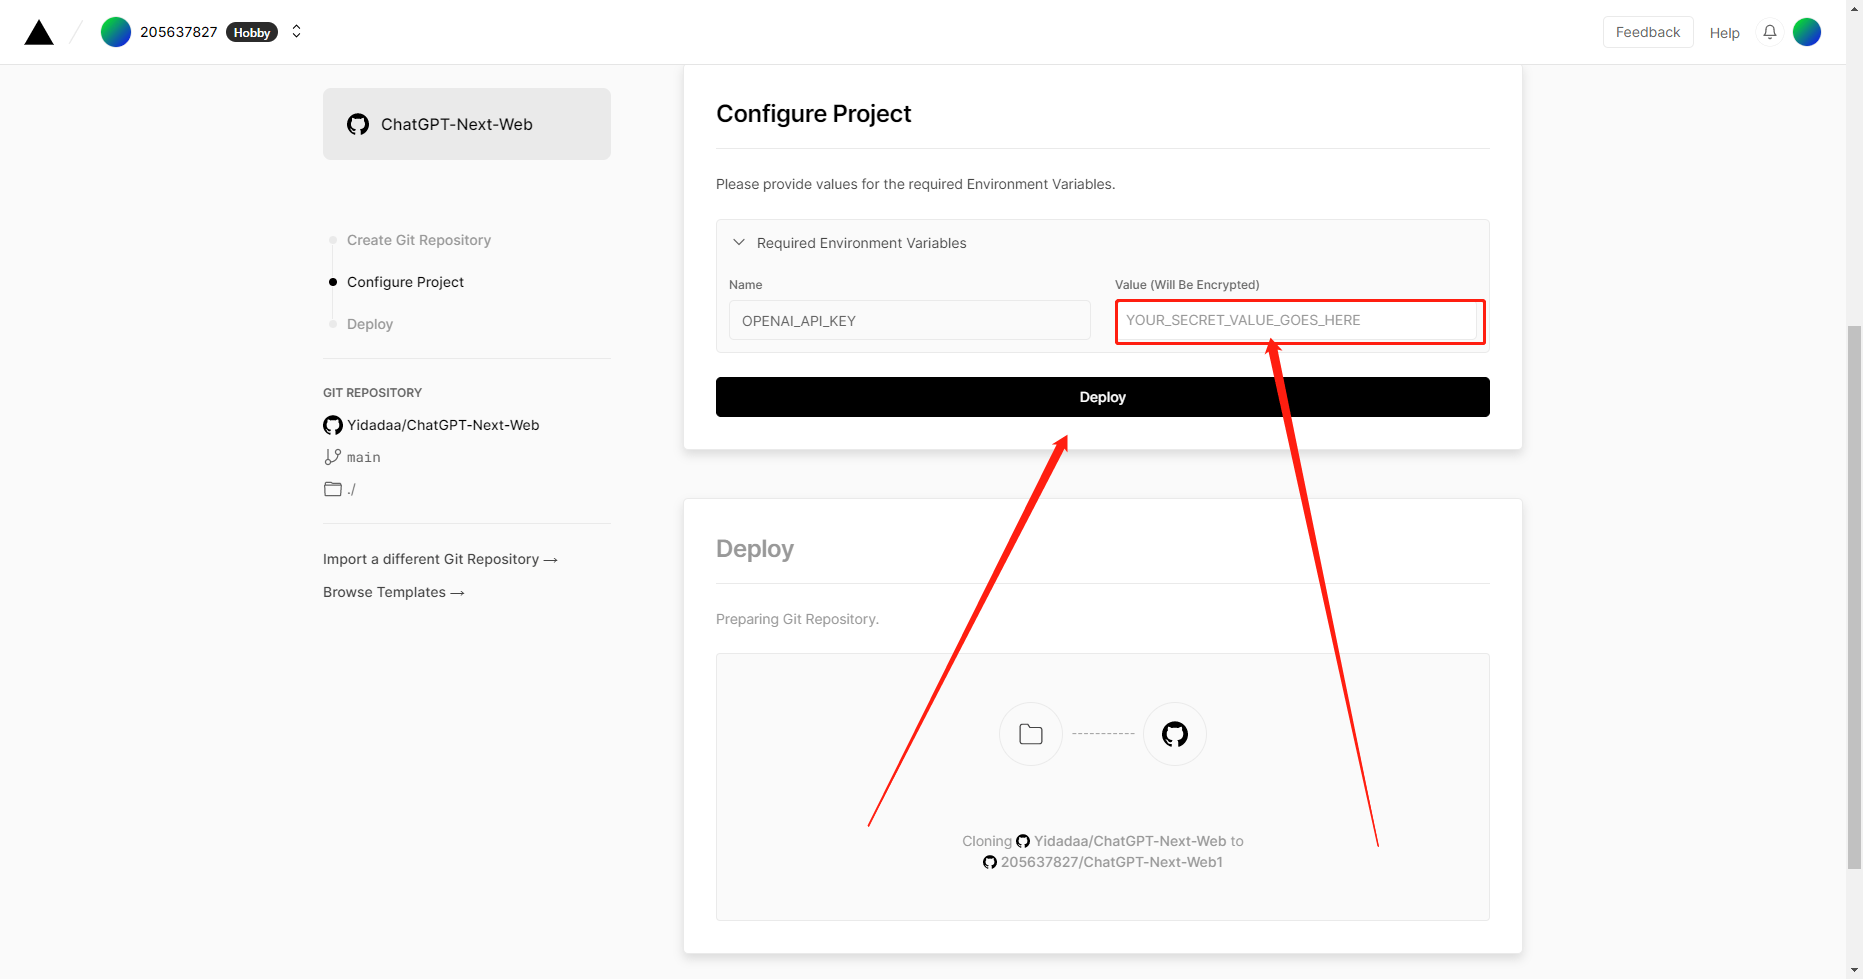Click the Vercel triangle logo

pos(39,33)
